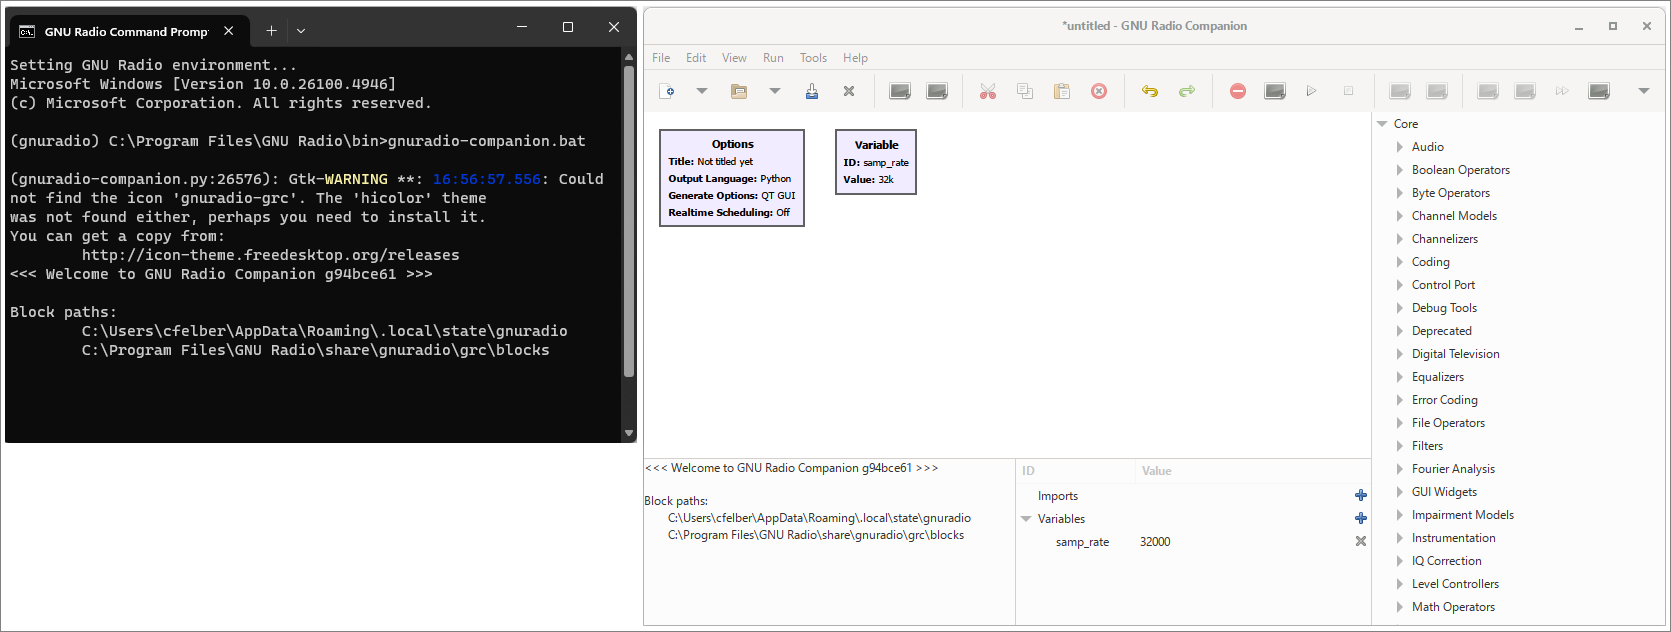1671x632 pixels.
Task: Click the red Delete block icon
Action: click(1099, 91)
